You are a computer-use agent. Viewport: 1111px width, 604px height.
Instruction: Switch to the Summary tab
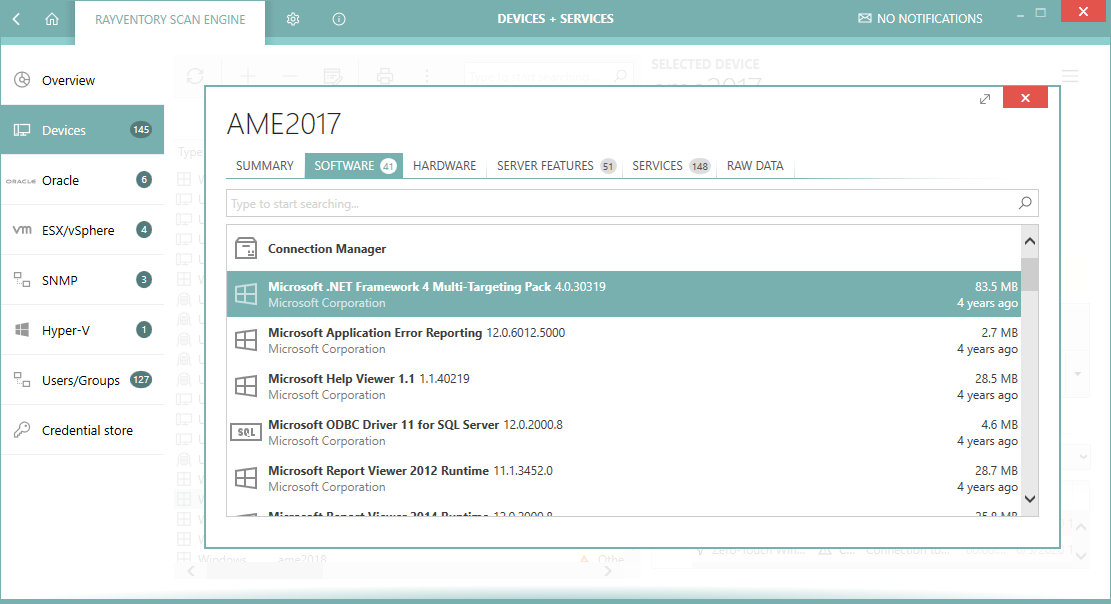point(265,166)
